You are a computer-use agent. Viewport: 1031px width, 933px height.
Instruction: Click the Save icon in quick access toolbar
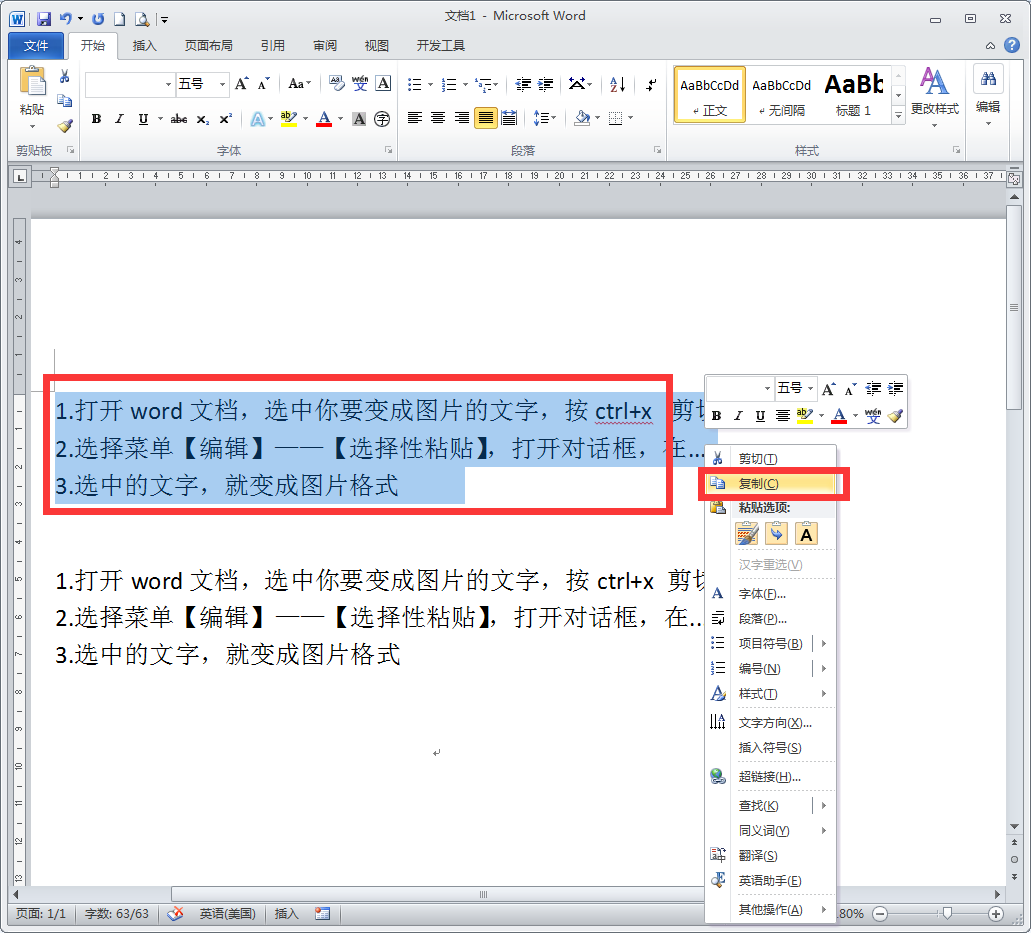tap(43, 19)
